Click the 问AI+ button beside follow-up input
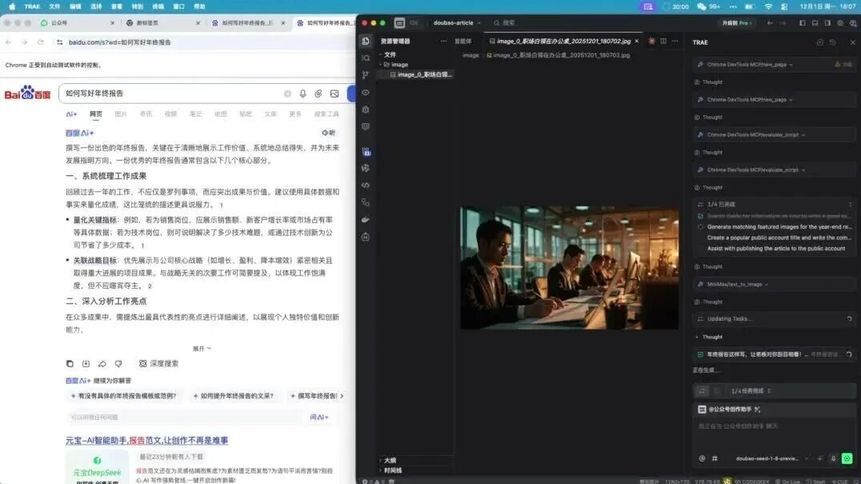The height and width of the screenshot is (484, 861). (x=318, y=418)
